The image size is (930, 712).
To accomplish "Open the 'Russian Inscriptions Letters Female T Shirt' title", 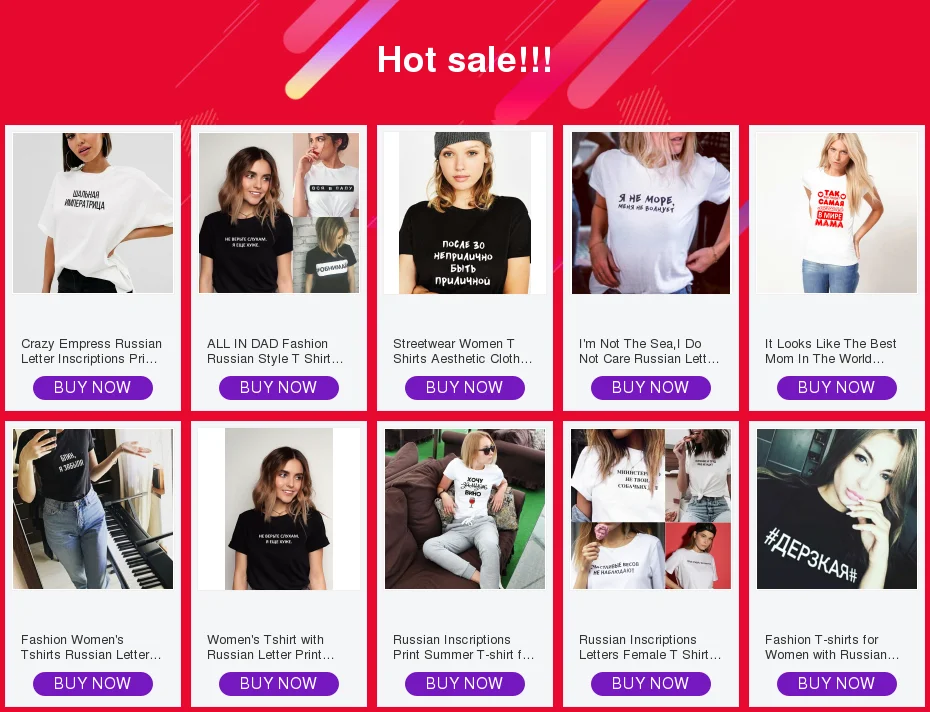I will click(650, 647).
